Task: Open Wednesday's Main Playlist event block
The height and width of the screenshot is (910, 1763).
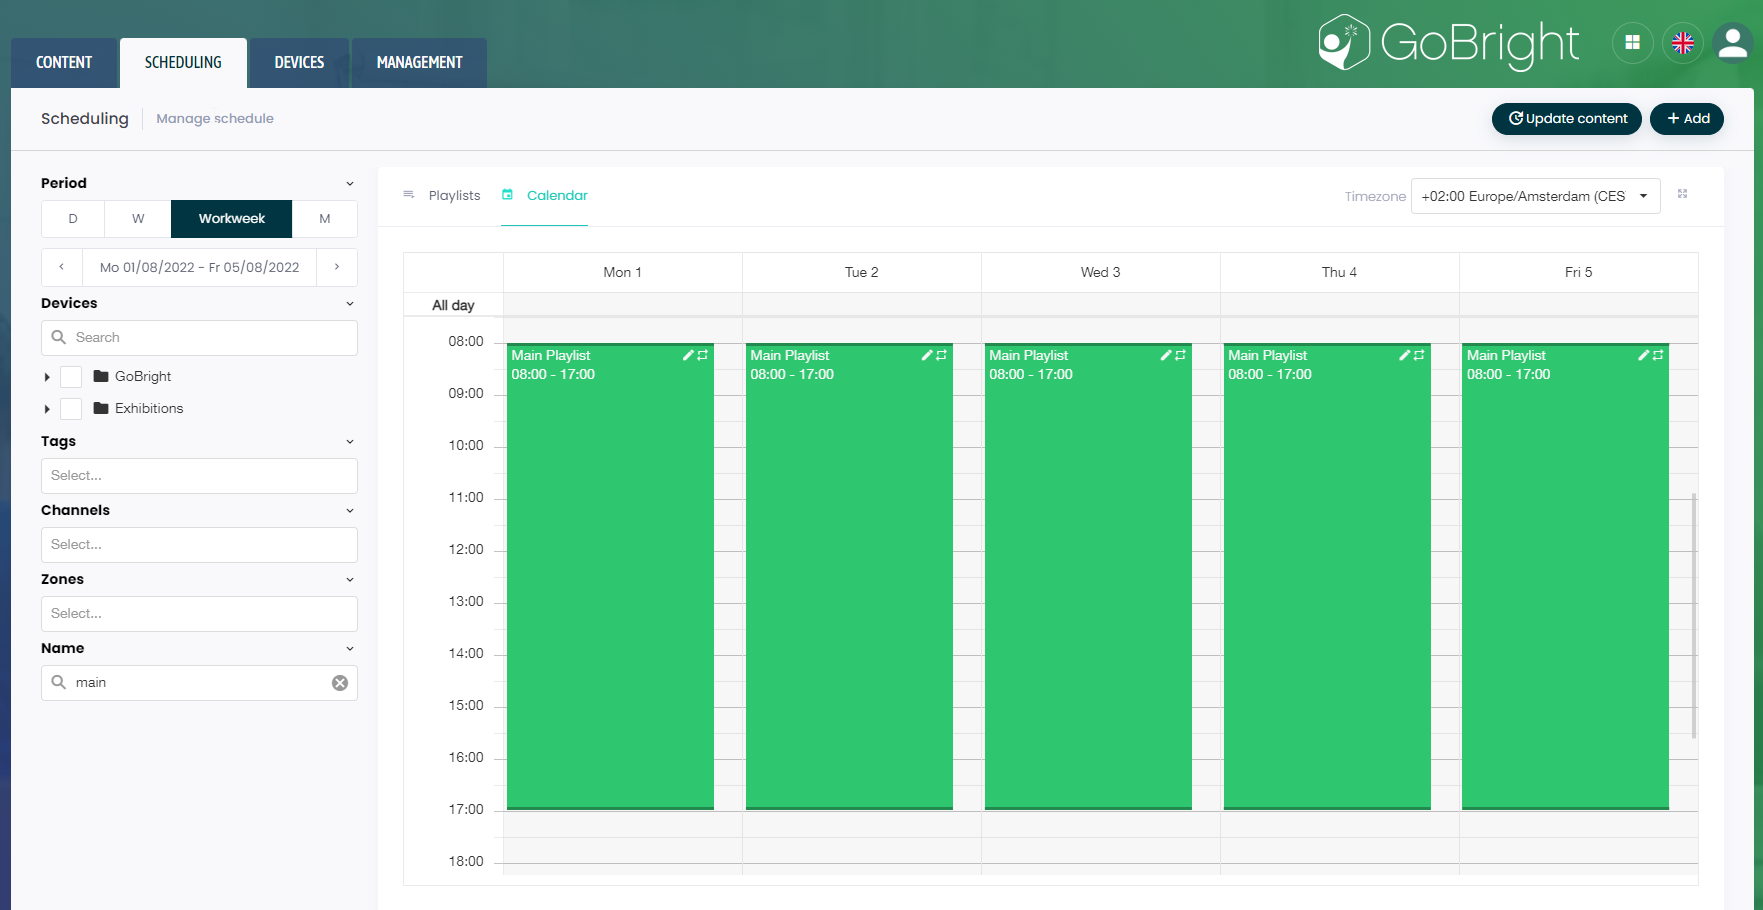Action: [x=1088, y=577]
